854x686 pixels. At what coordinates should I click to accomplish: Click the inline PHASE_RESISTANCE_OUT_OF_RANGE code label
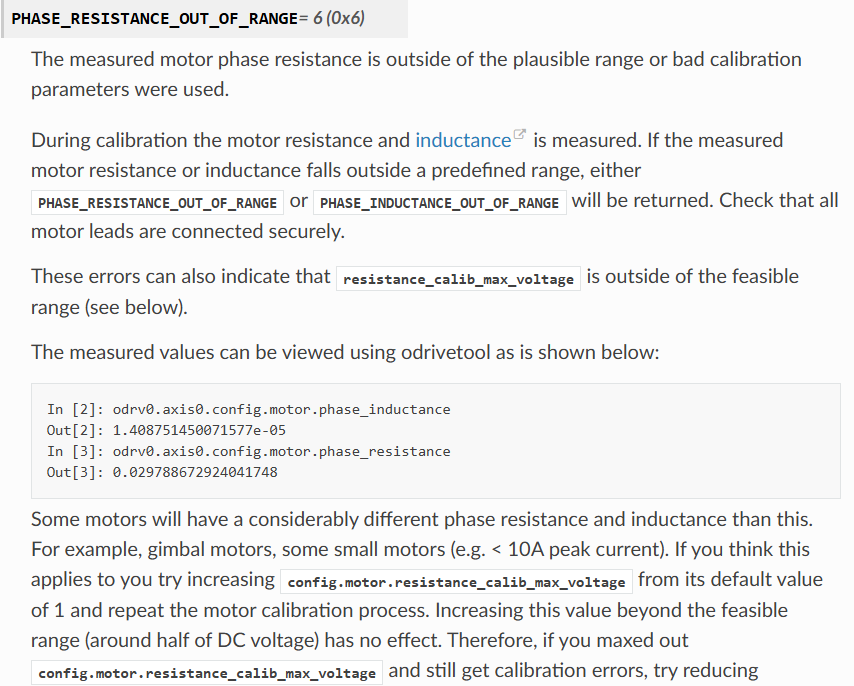[x=157, y=203]
